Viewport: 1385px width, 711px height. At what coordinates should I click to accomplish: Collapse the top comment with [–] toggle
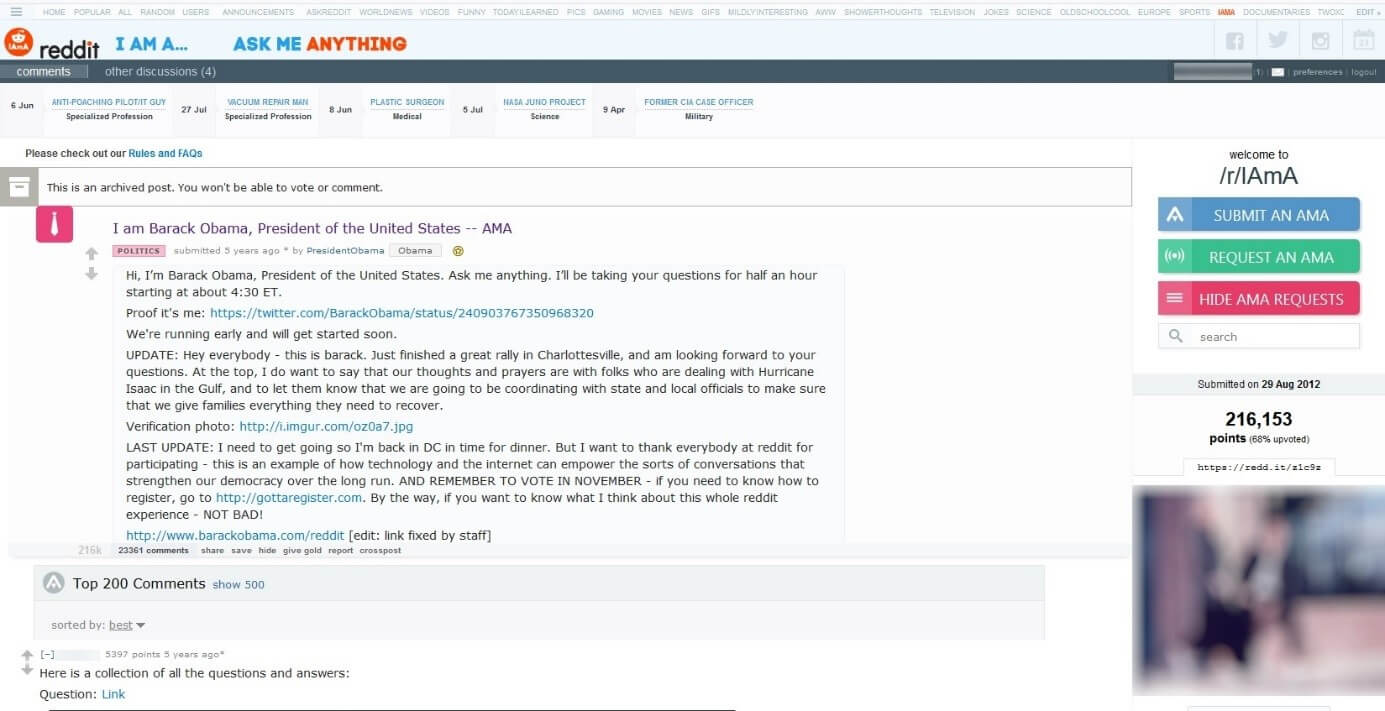click(x=47, y=654)
